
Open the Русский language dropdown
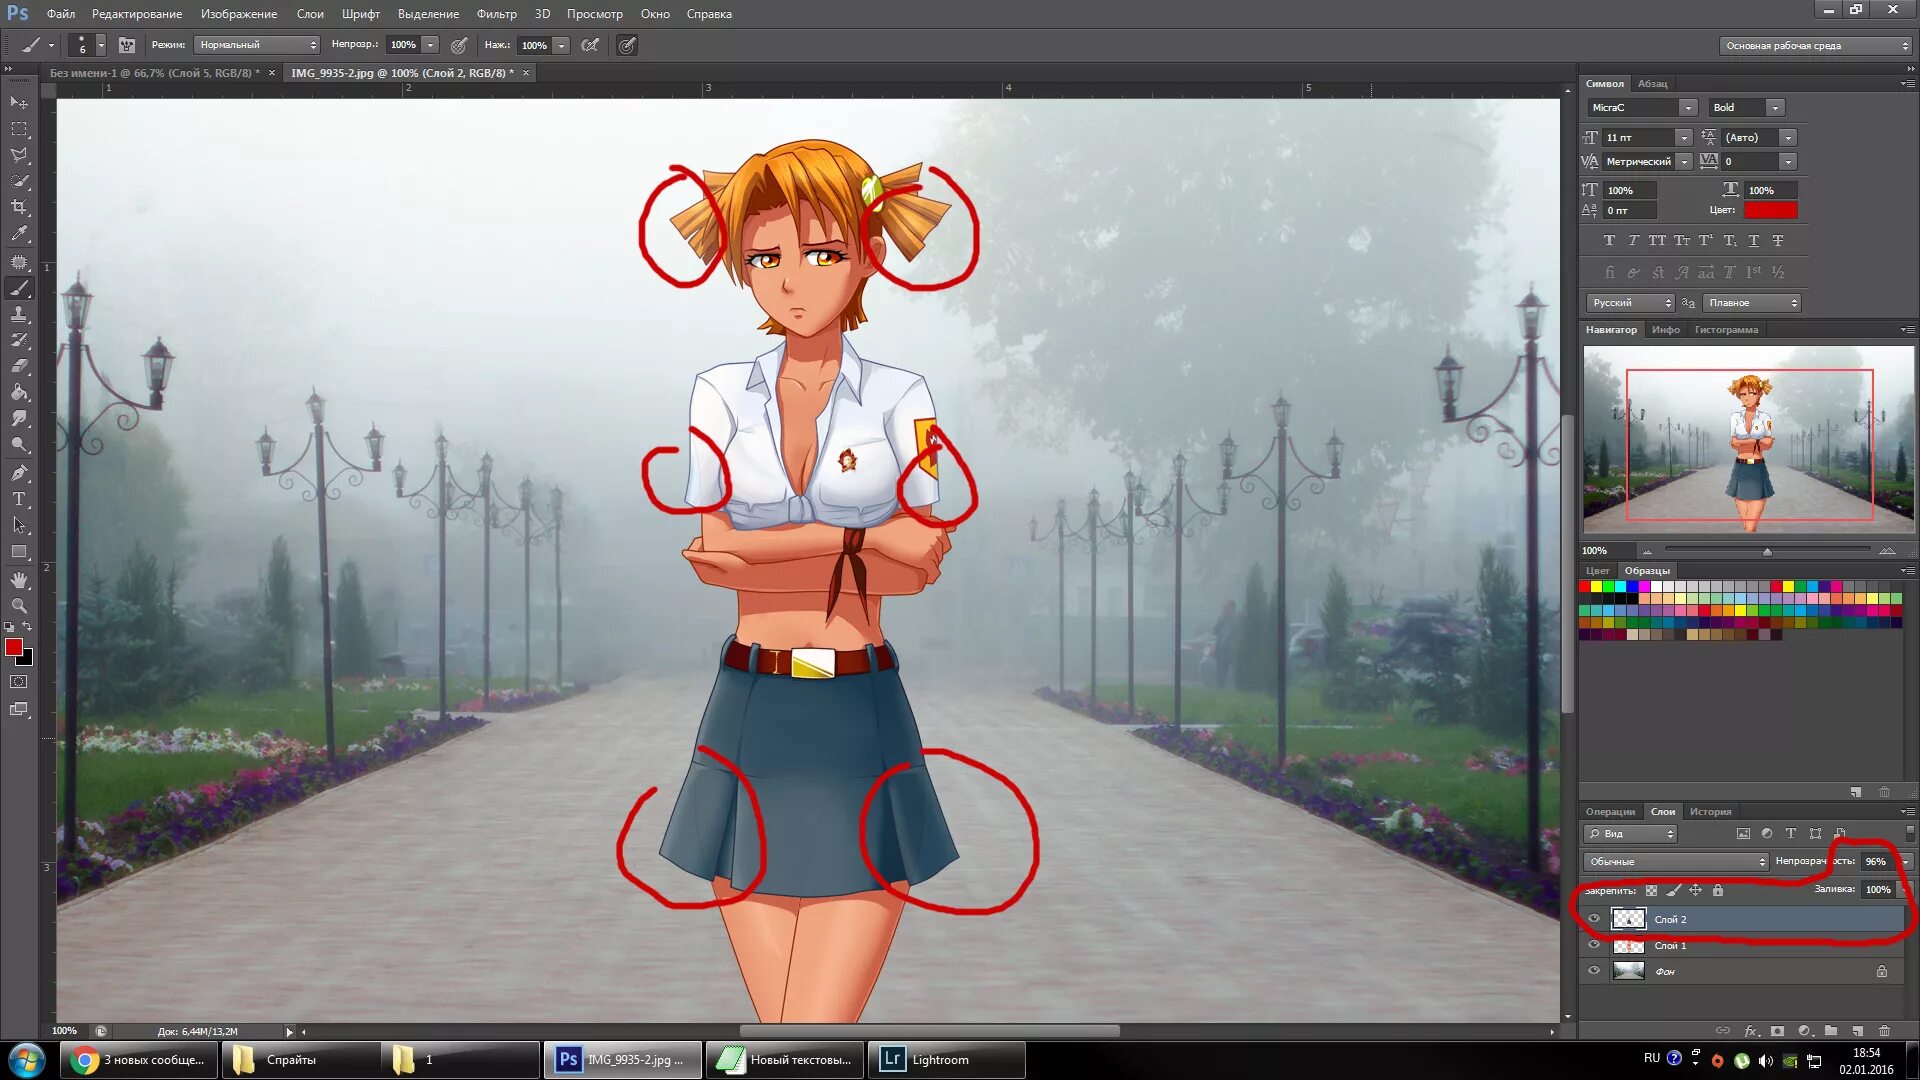[1630, 303]
